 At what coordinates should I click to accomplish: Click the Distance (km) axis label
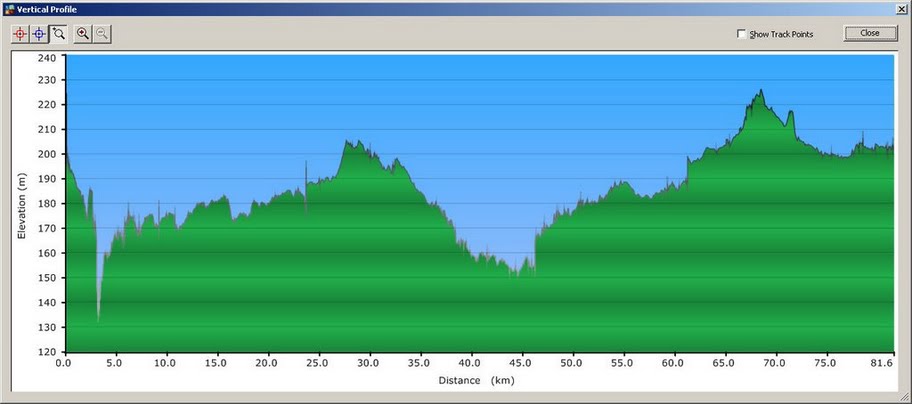[x=476, y=380]
